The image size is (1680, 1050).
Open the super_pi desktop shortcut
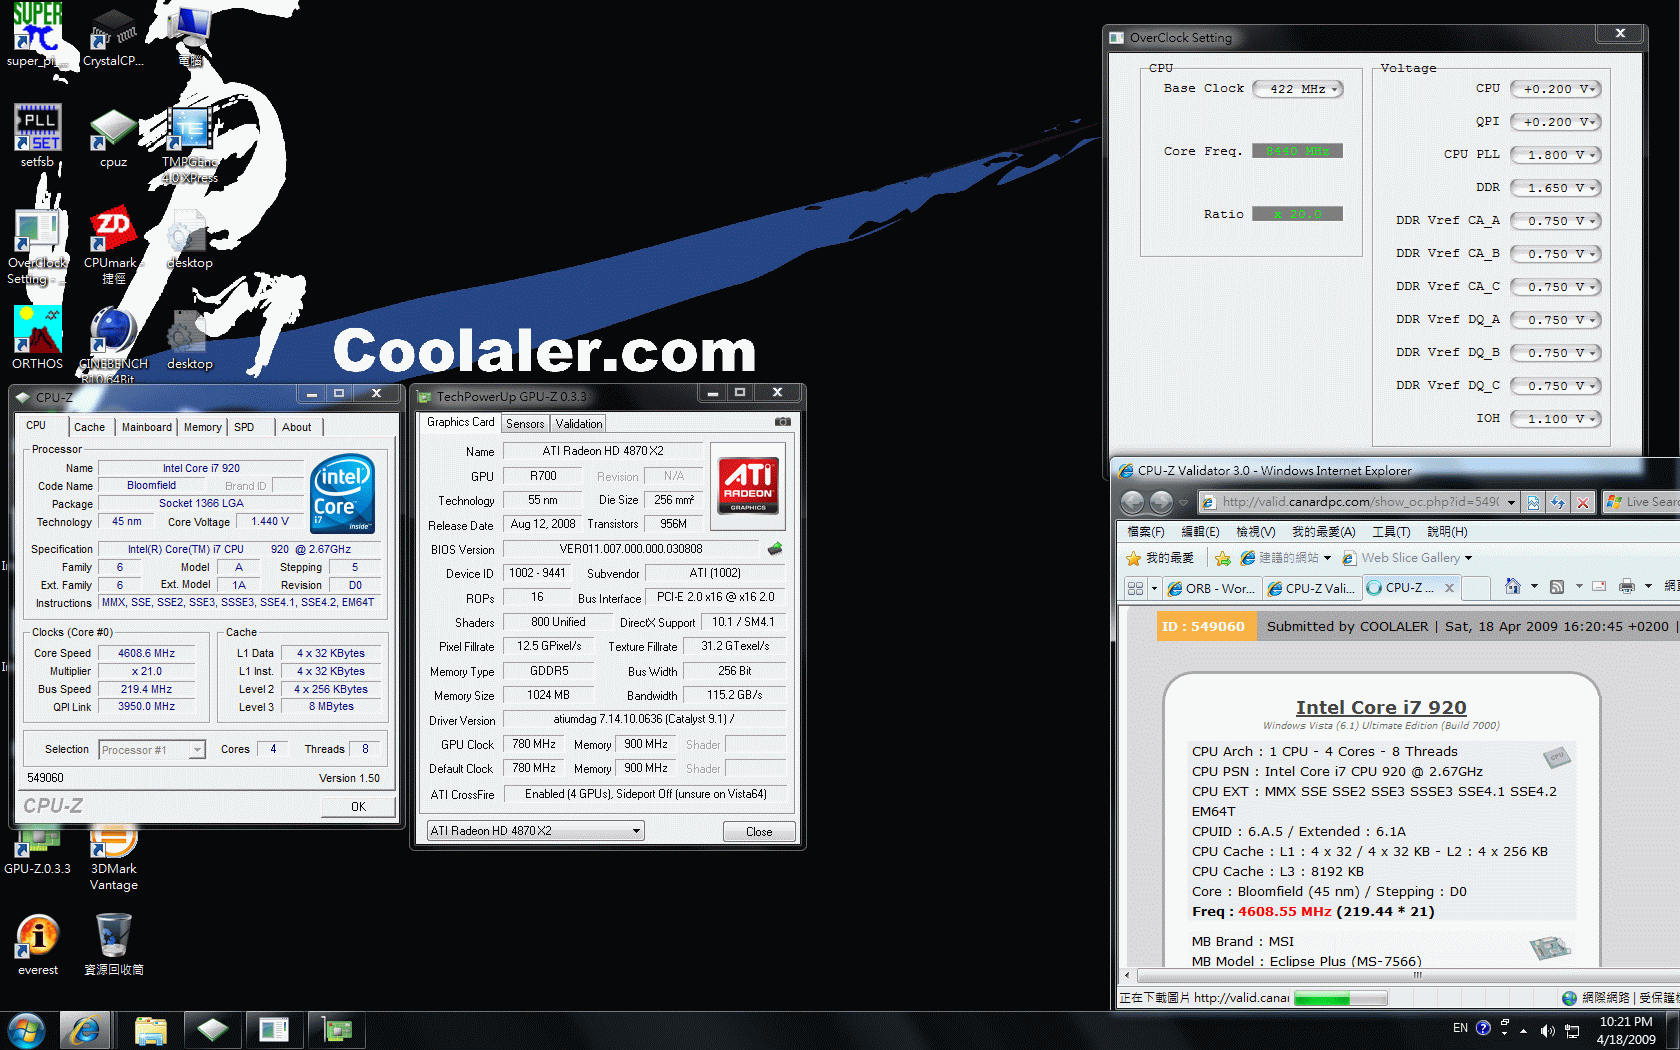point(38,35)
